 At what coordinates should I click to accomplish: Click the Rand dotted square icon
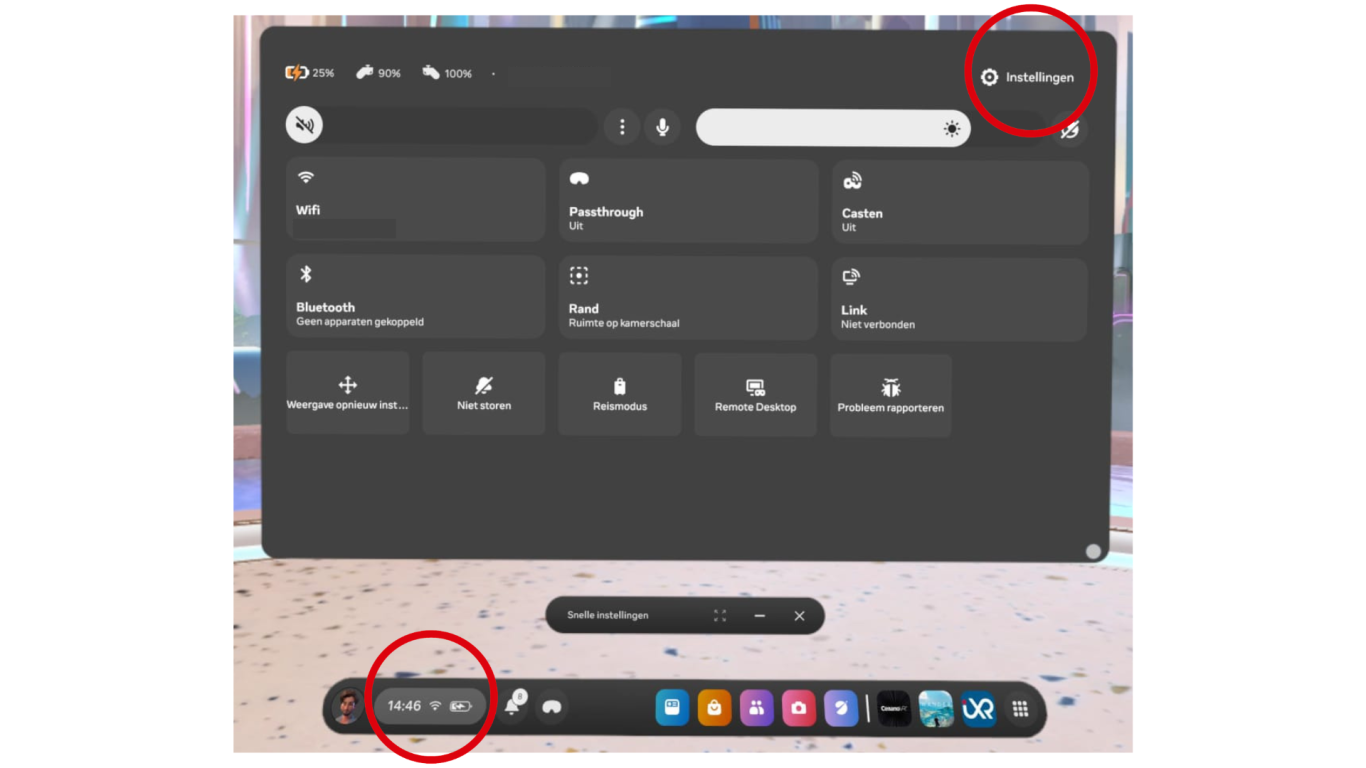click(579, 275)
